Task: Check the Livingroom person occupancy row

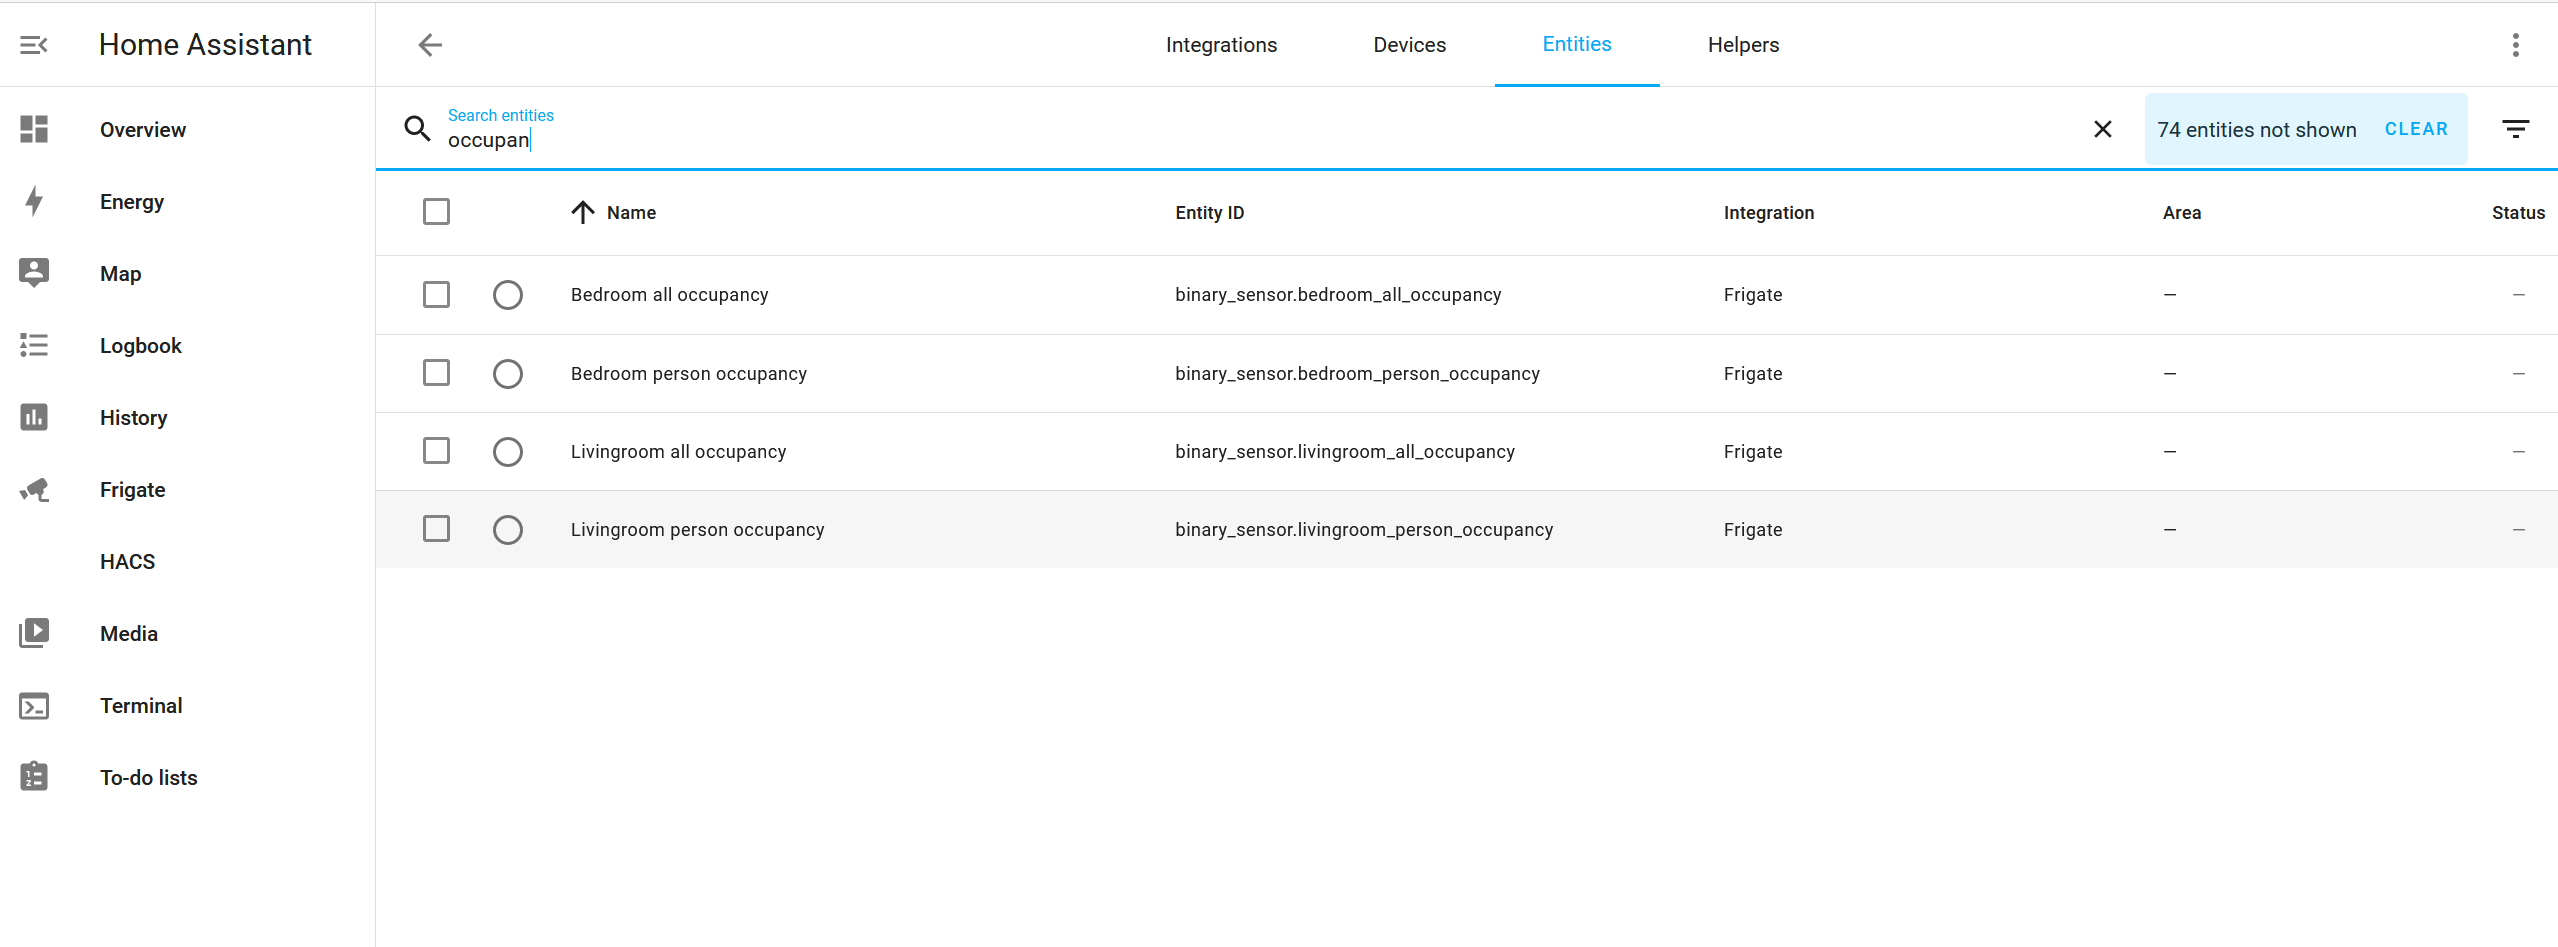Action: [x=436, y=529]
